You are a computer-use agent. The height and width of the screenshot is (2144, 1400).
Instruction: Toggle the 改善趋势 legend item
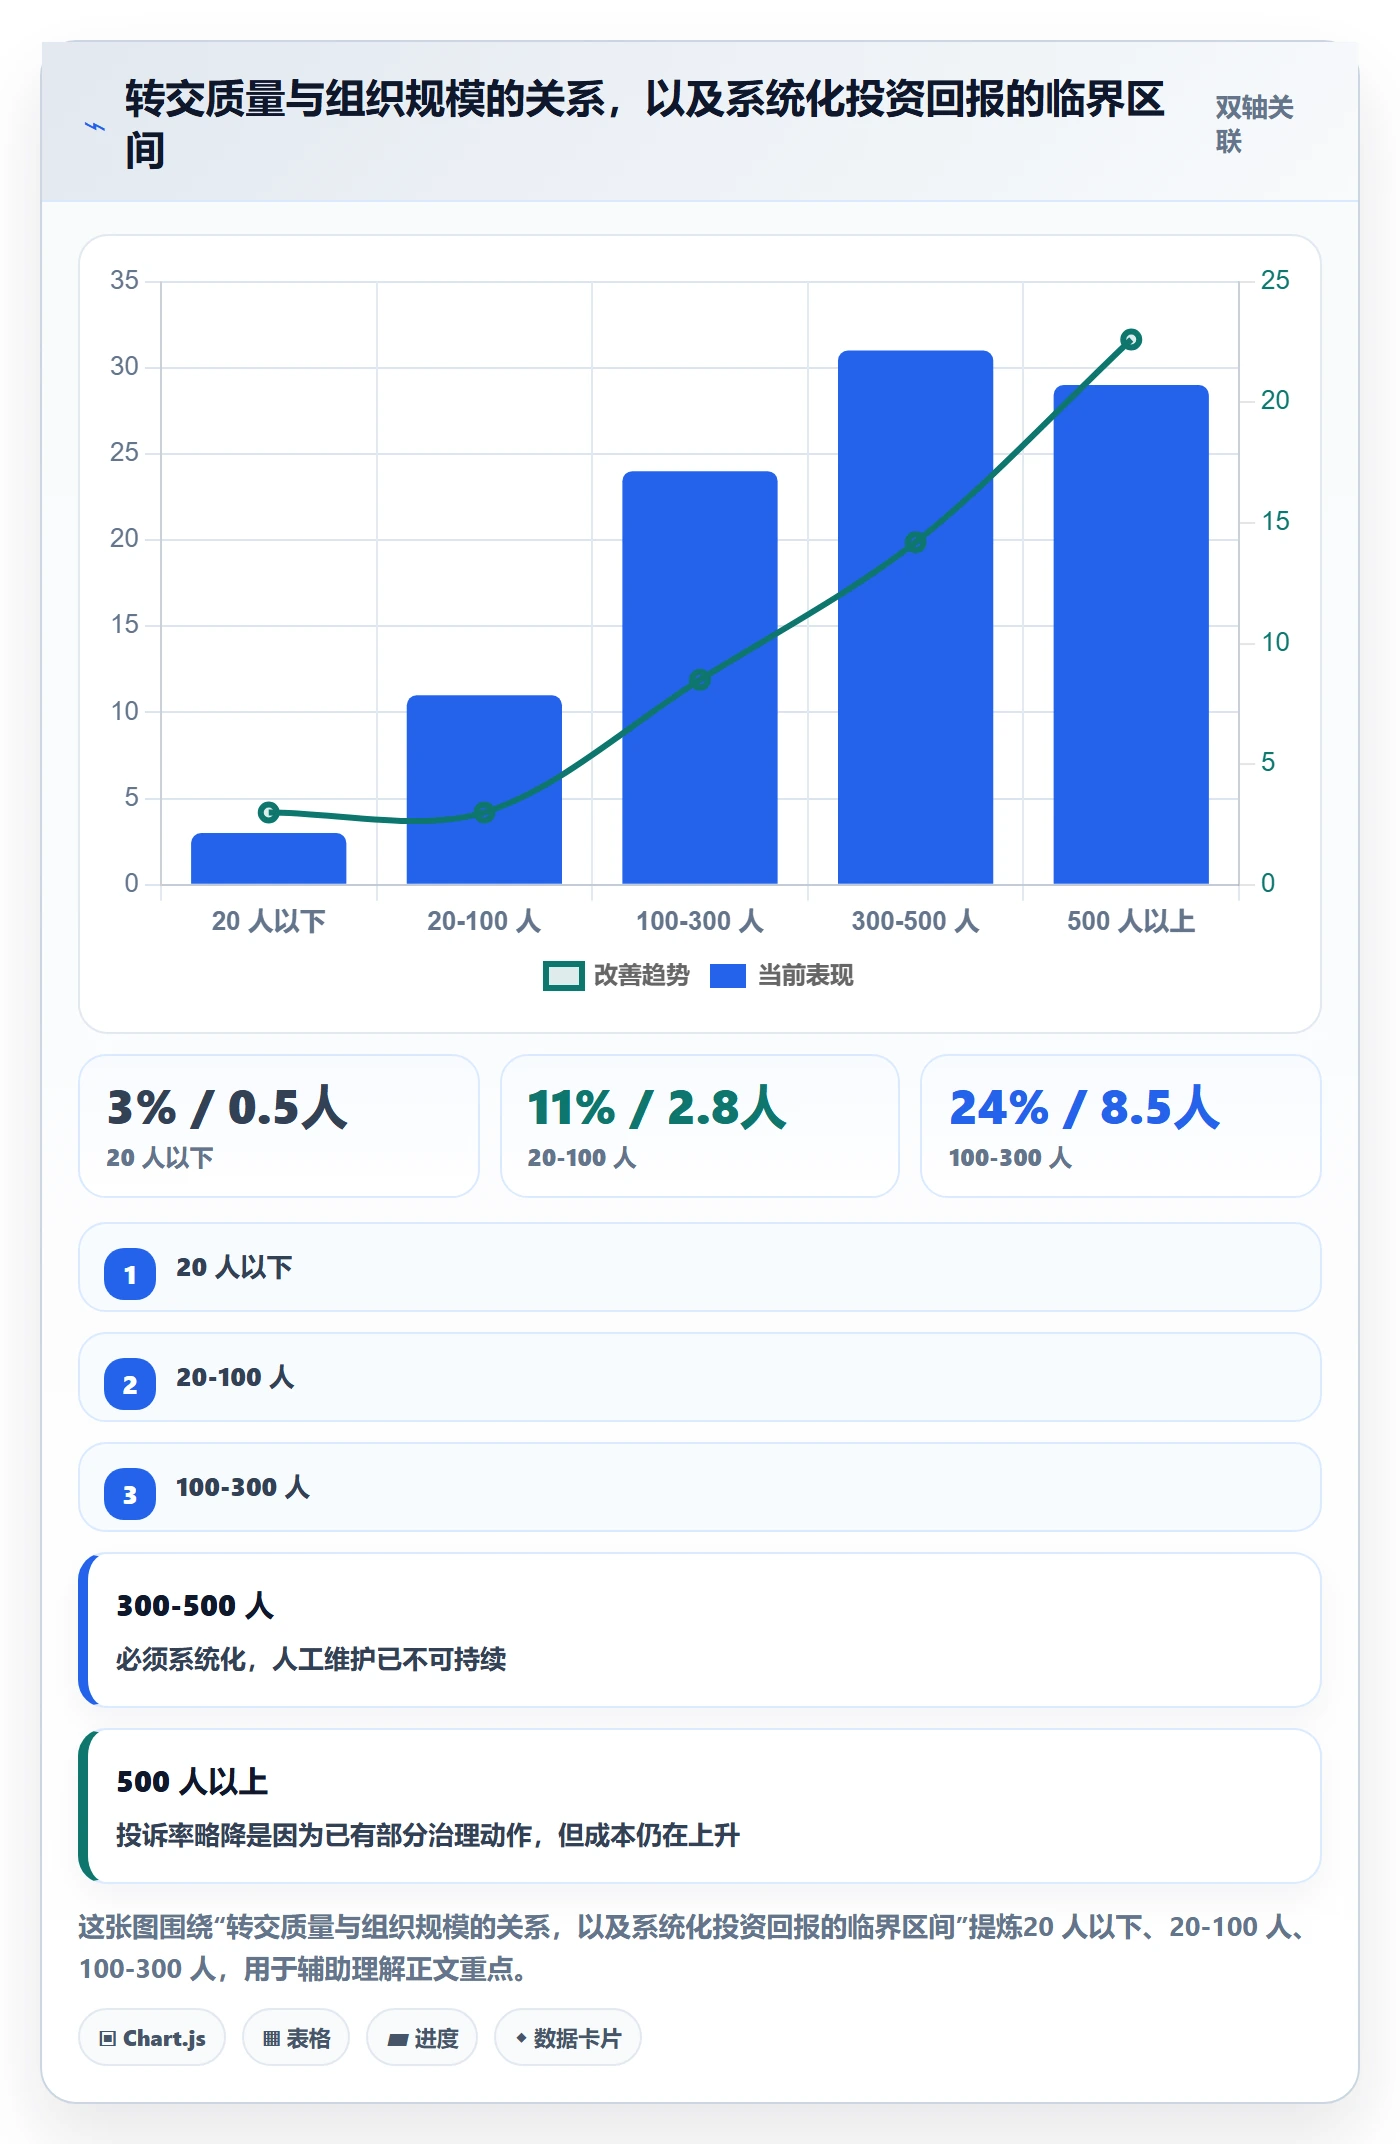coord(616,976)
